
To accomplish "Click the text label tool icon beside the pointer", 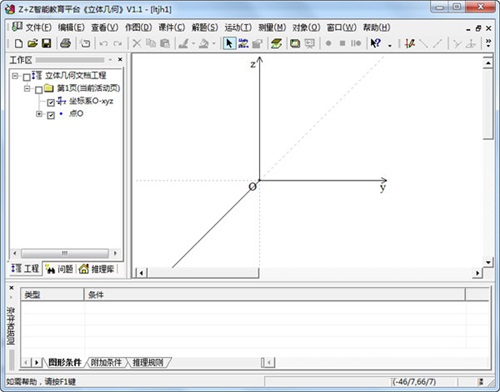I will point(243,43).
